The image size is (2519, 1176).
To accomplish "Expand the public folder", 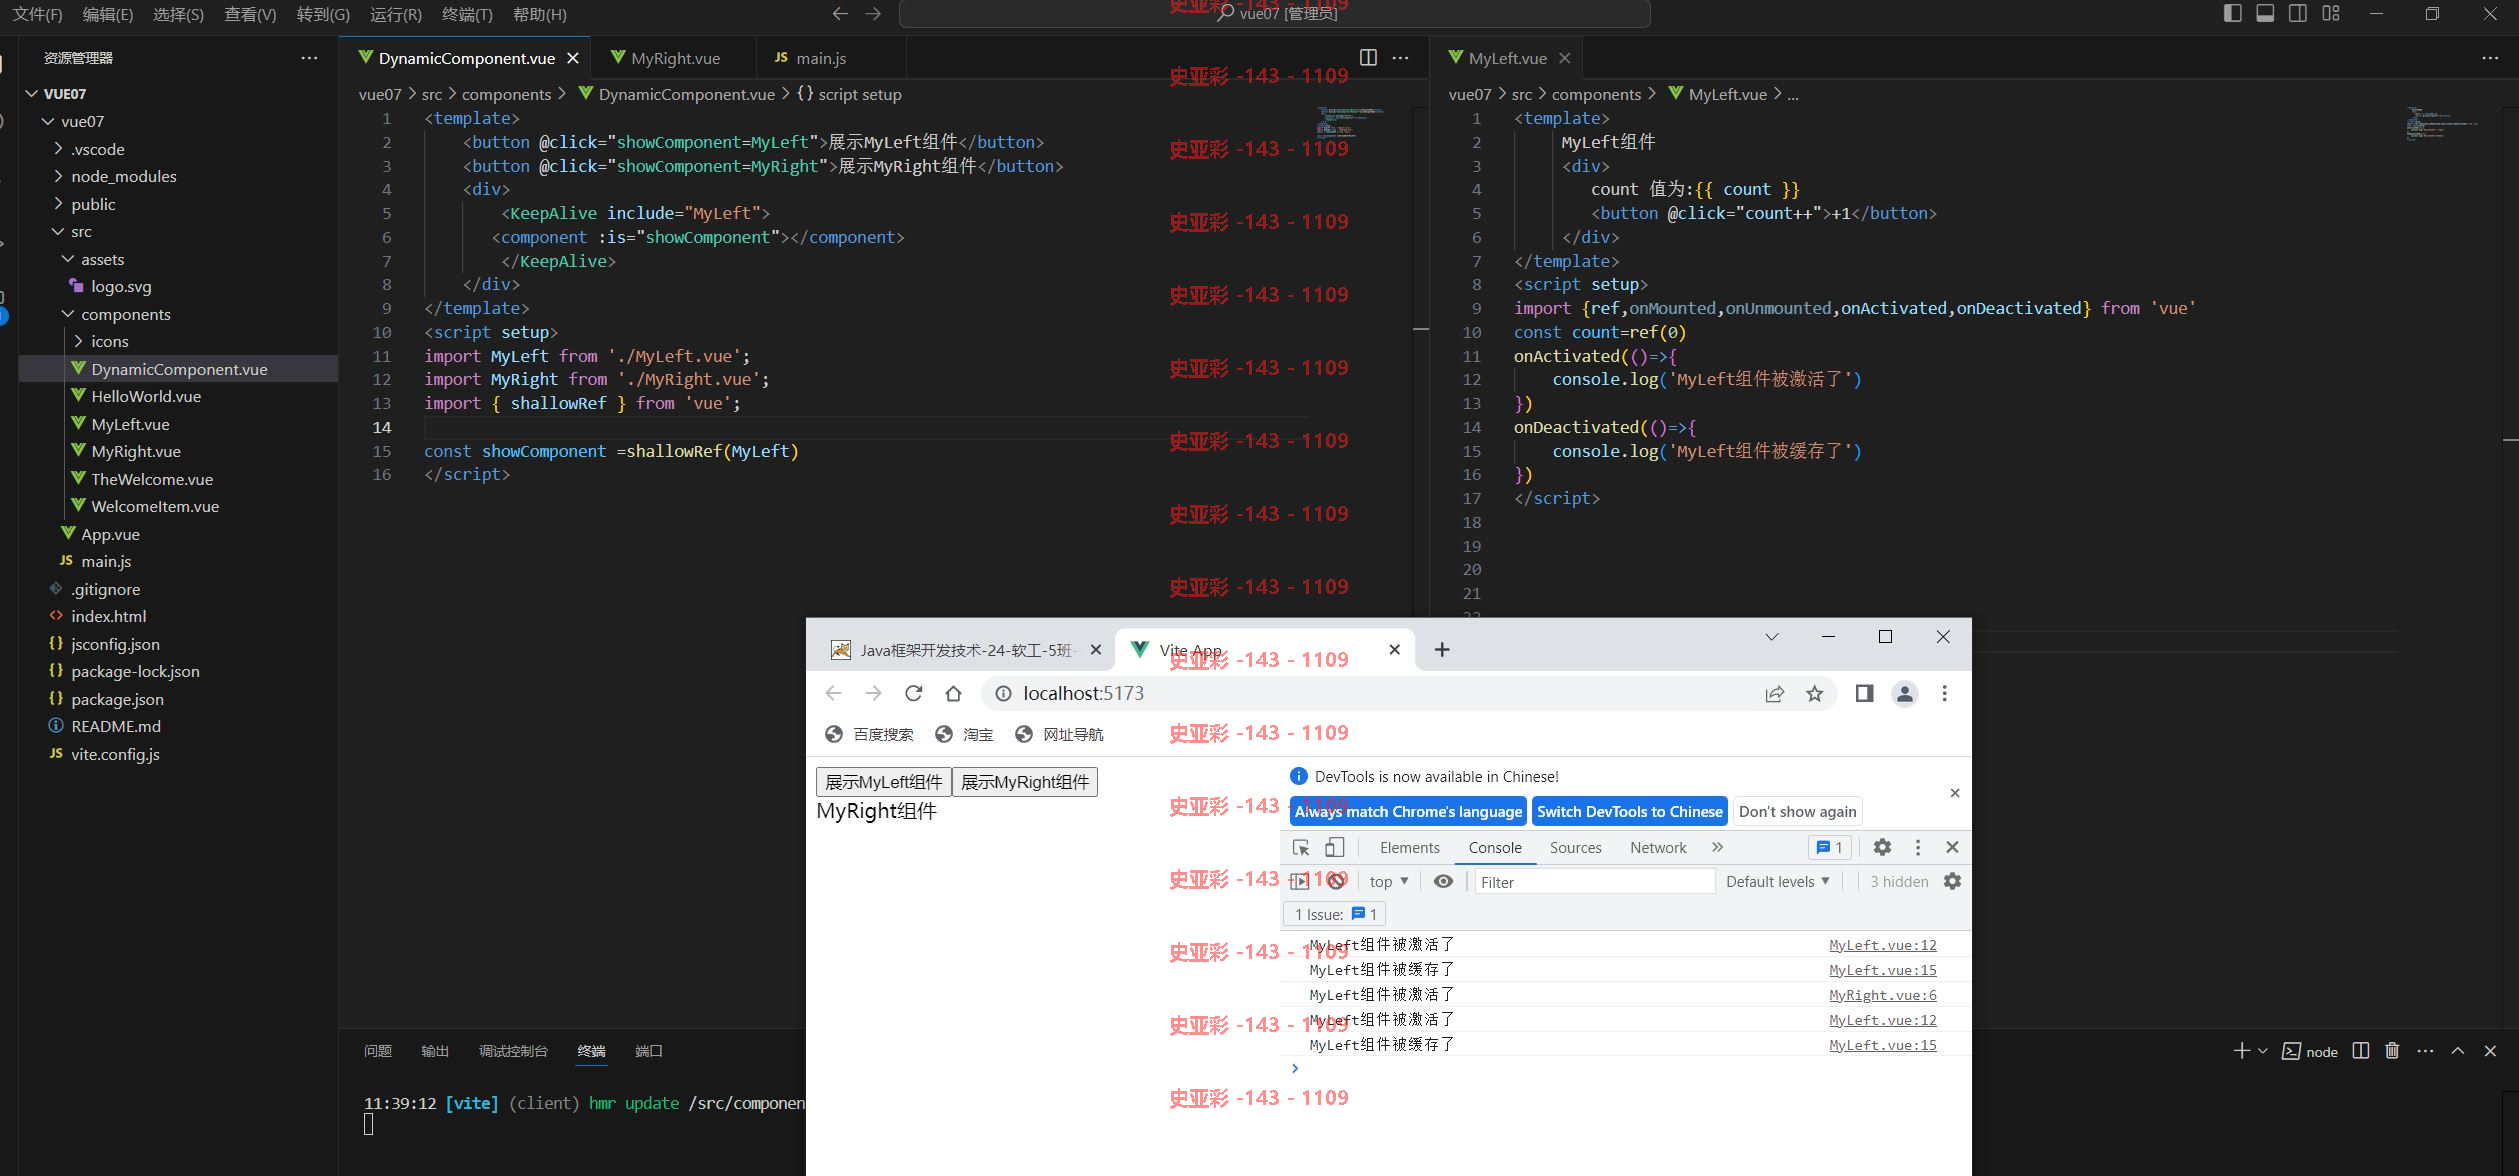I will pos(58,204).
